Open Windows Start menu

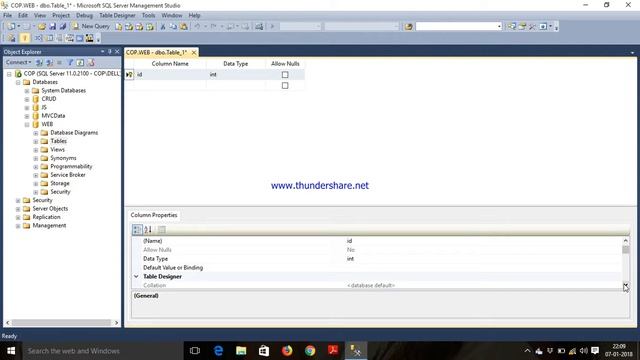click(x=11, y=351)
